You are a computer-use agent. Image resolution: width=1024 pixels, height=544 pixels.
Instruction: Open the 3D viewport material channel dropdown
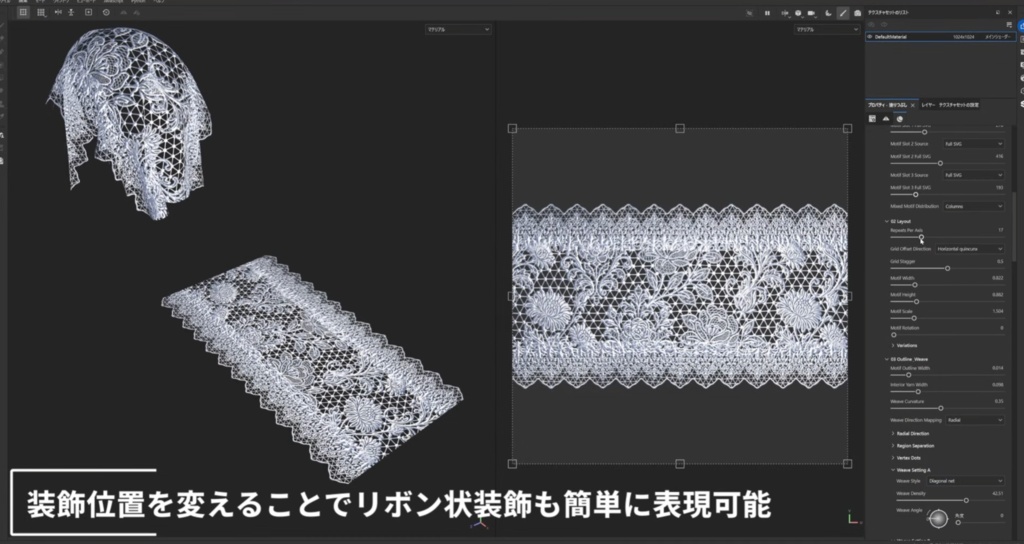(458, 29)
